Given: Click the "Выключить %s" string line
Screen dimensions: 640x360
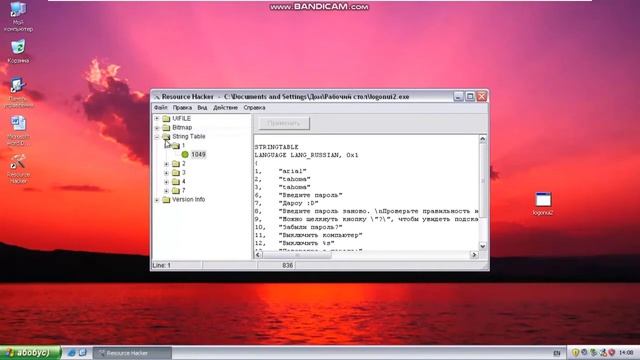Looking at the screenshot, I should pyautogui.click(x=294, y=243).
